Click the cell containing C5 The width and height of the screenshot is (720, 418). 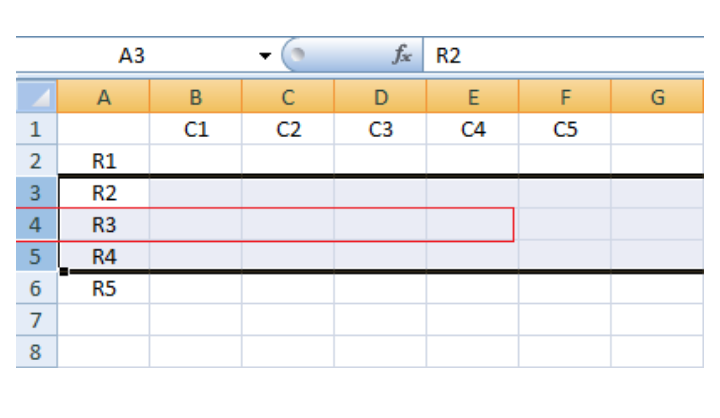[x=565, y=129]
